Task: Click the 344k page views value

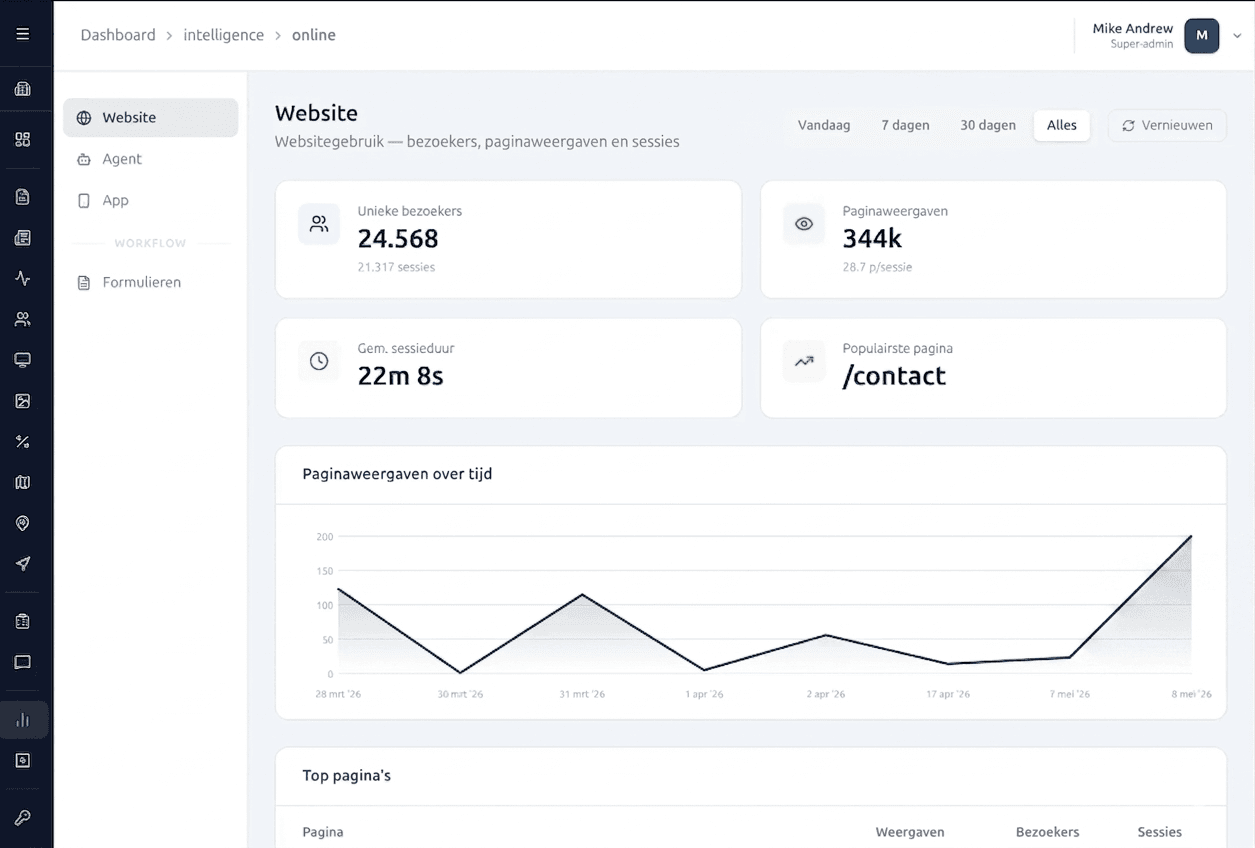Action: click(x=872, y=238)
